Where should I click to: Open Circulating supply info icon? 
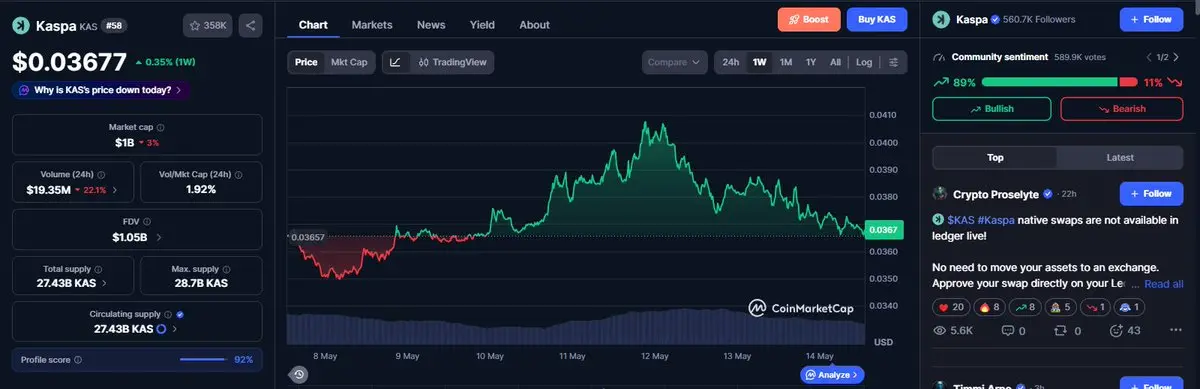click(167, 314)
